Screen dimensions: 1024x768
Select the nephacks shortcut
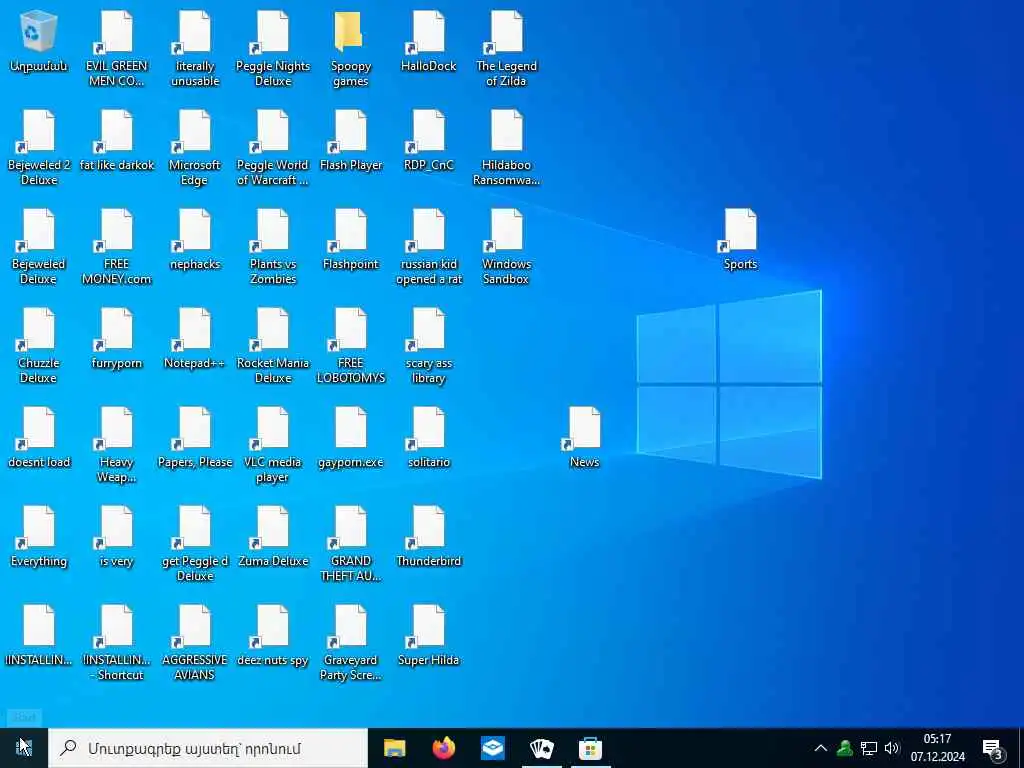pos(195,240)
